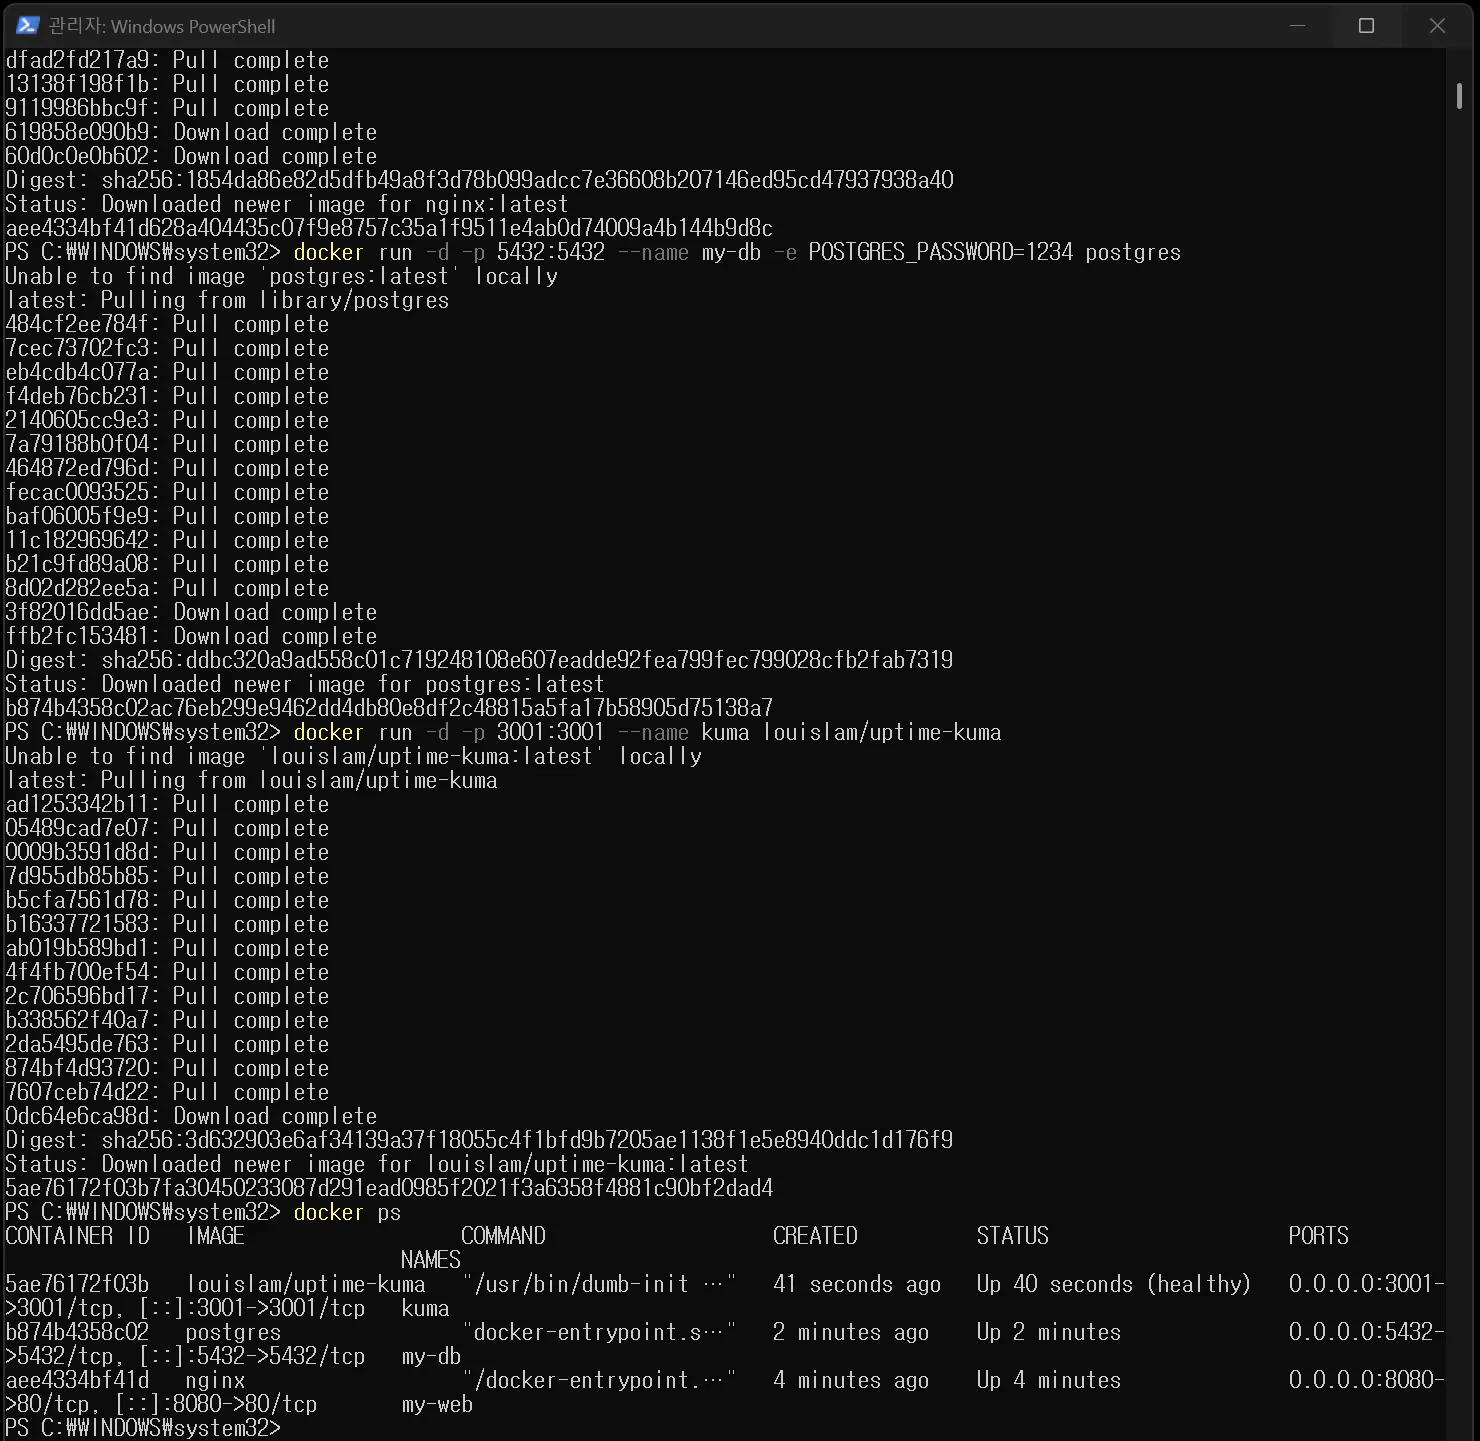The height and width of the screenshot is (1441, 1480).
Task: Click 'latest: Pulling from library/postgres'
Action: tap(227, 300)
